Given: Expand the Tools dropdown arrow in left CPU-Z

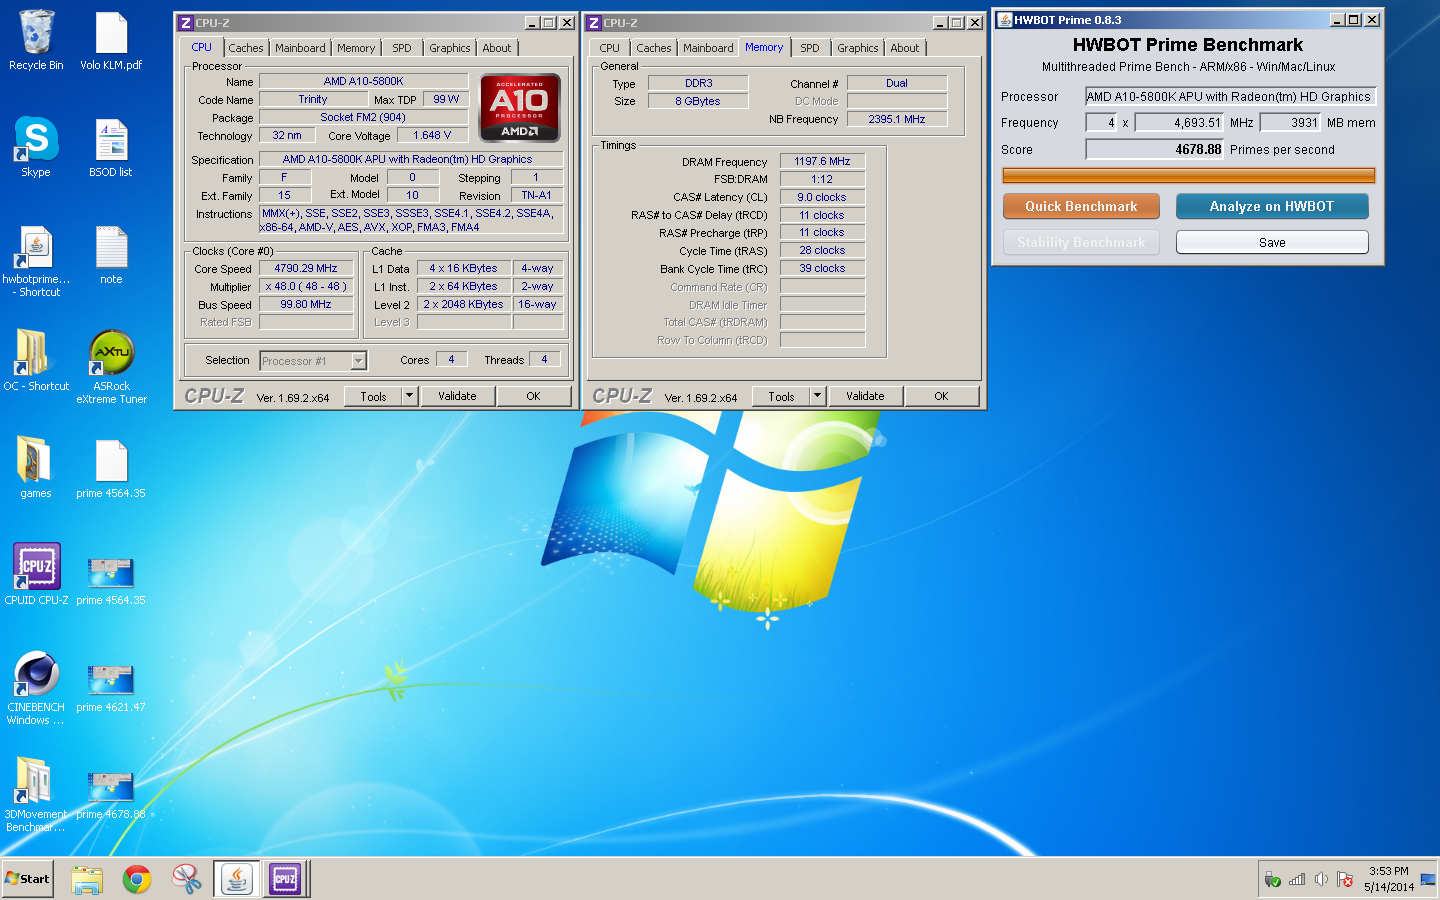Looking at the screenshot, I should 409,396.
